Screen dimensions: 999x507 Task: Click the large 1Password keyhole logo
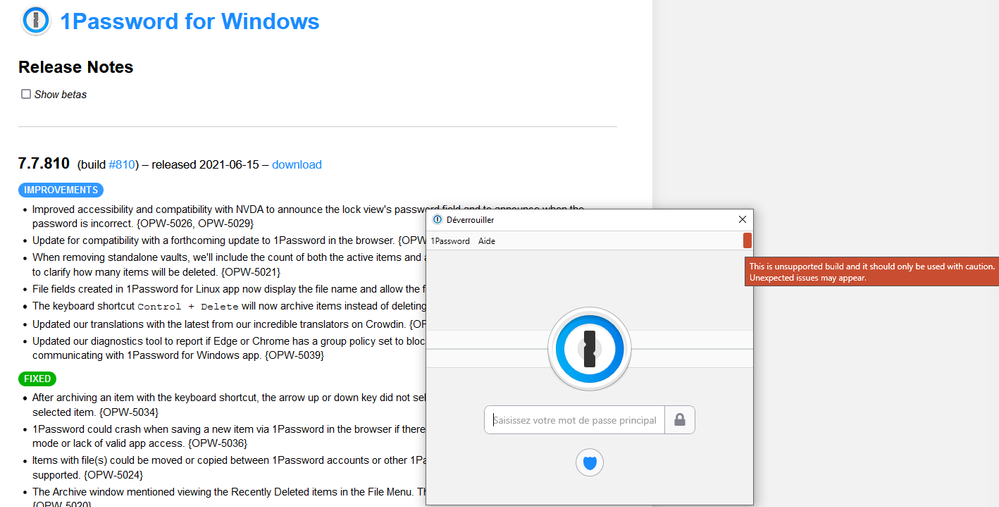coord(589,348)
